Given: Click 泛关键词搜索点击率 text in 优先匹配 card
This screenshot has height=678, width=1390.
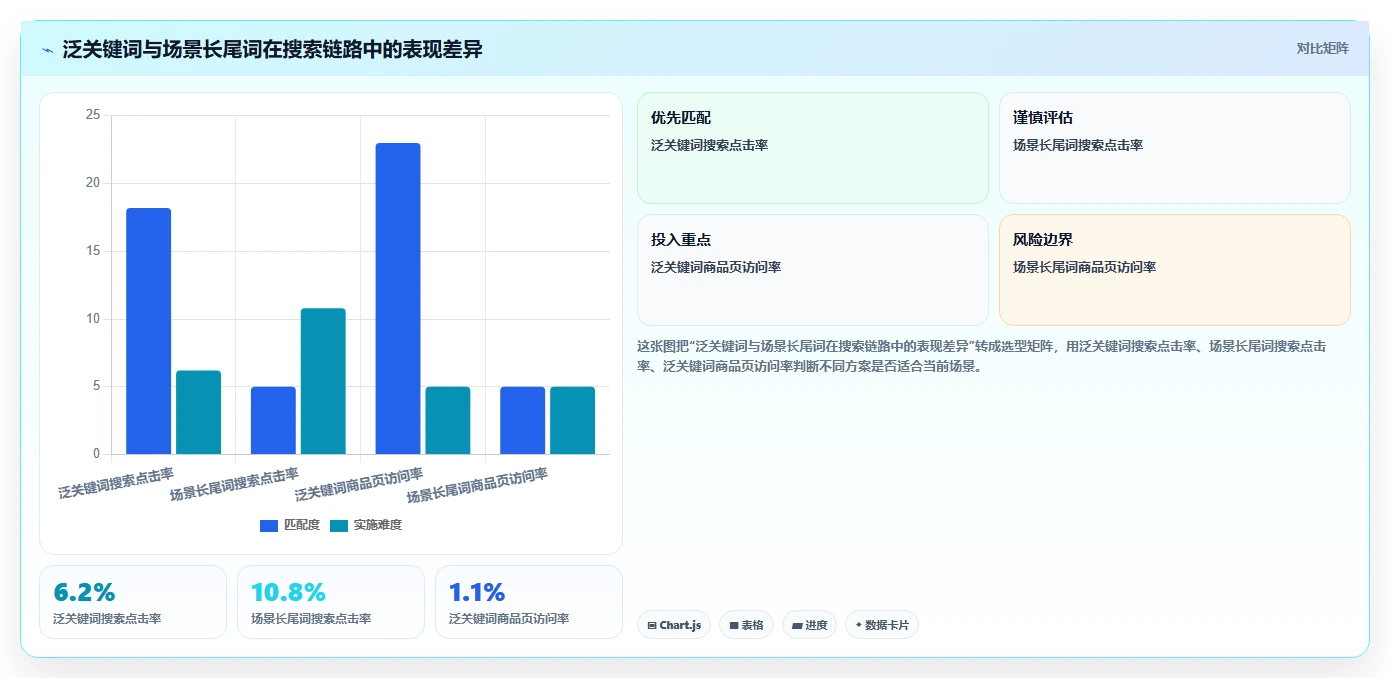Looking at the screenshot, I should pos(709,145).
